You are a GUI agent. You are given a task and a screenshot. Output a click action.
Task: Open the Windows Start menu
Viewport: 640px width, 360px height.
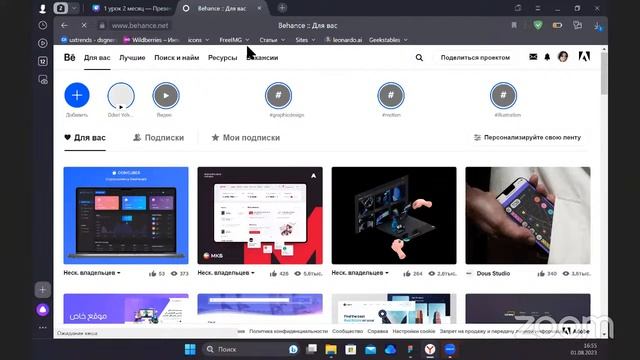pyautogui.click(x=190, y=349)
